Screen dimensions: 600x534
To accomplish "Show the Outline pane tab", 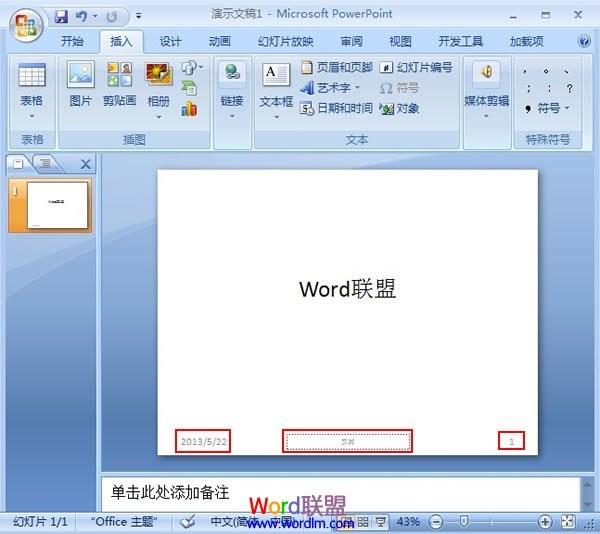I will pyautogui.click(x=45, y=164).
